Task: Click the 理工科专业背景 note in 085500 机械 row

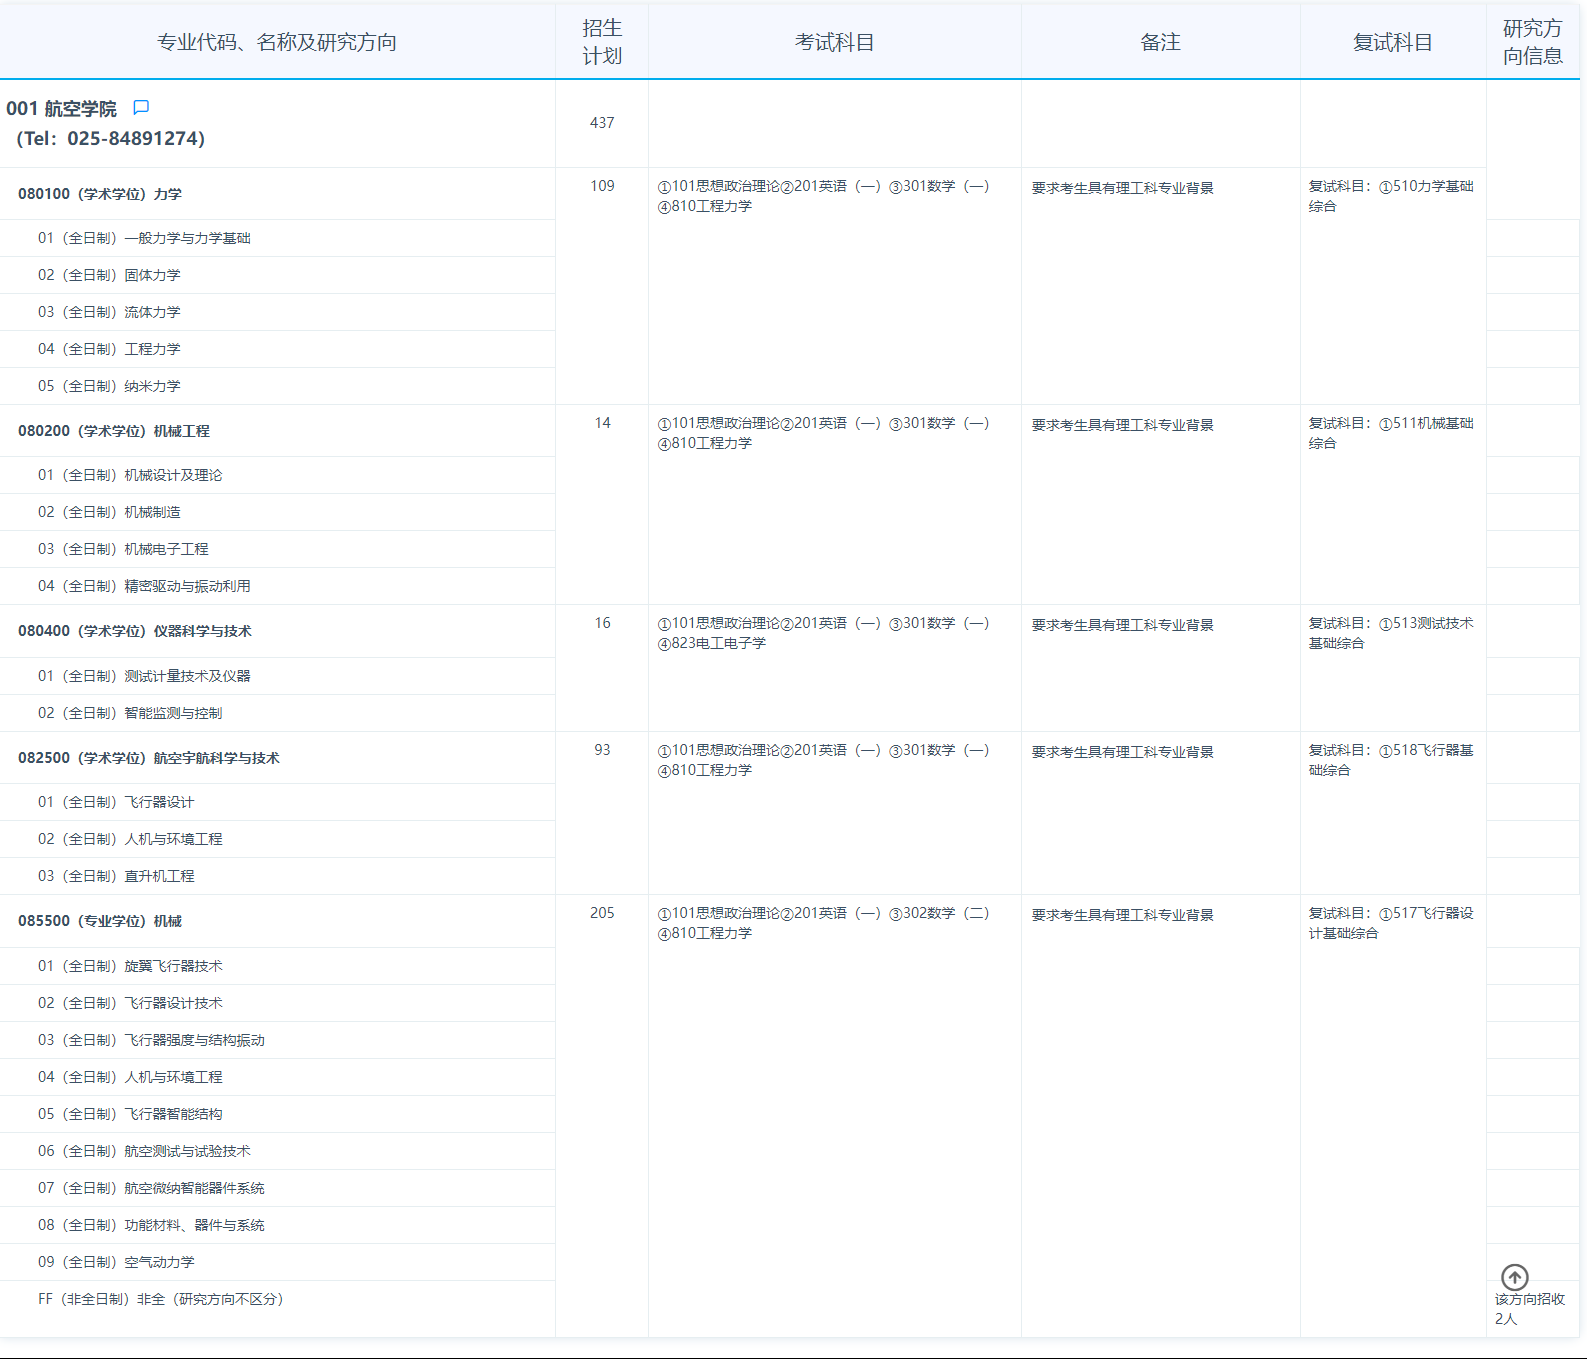Action: coord(1122,915)
